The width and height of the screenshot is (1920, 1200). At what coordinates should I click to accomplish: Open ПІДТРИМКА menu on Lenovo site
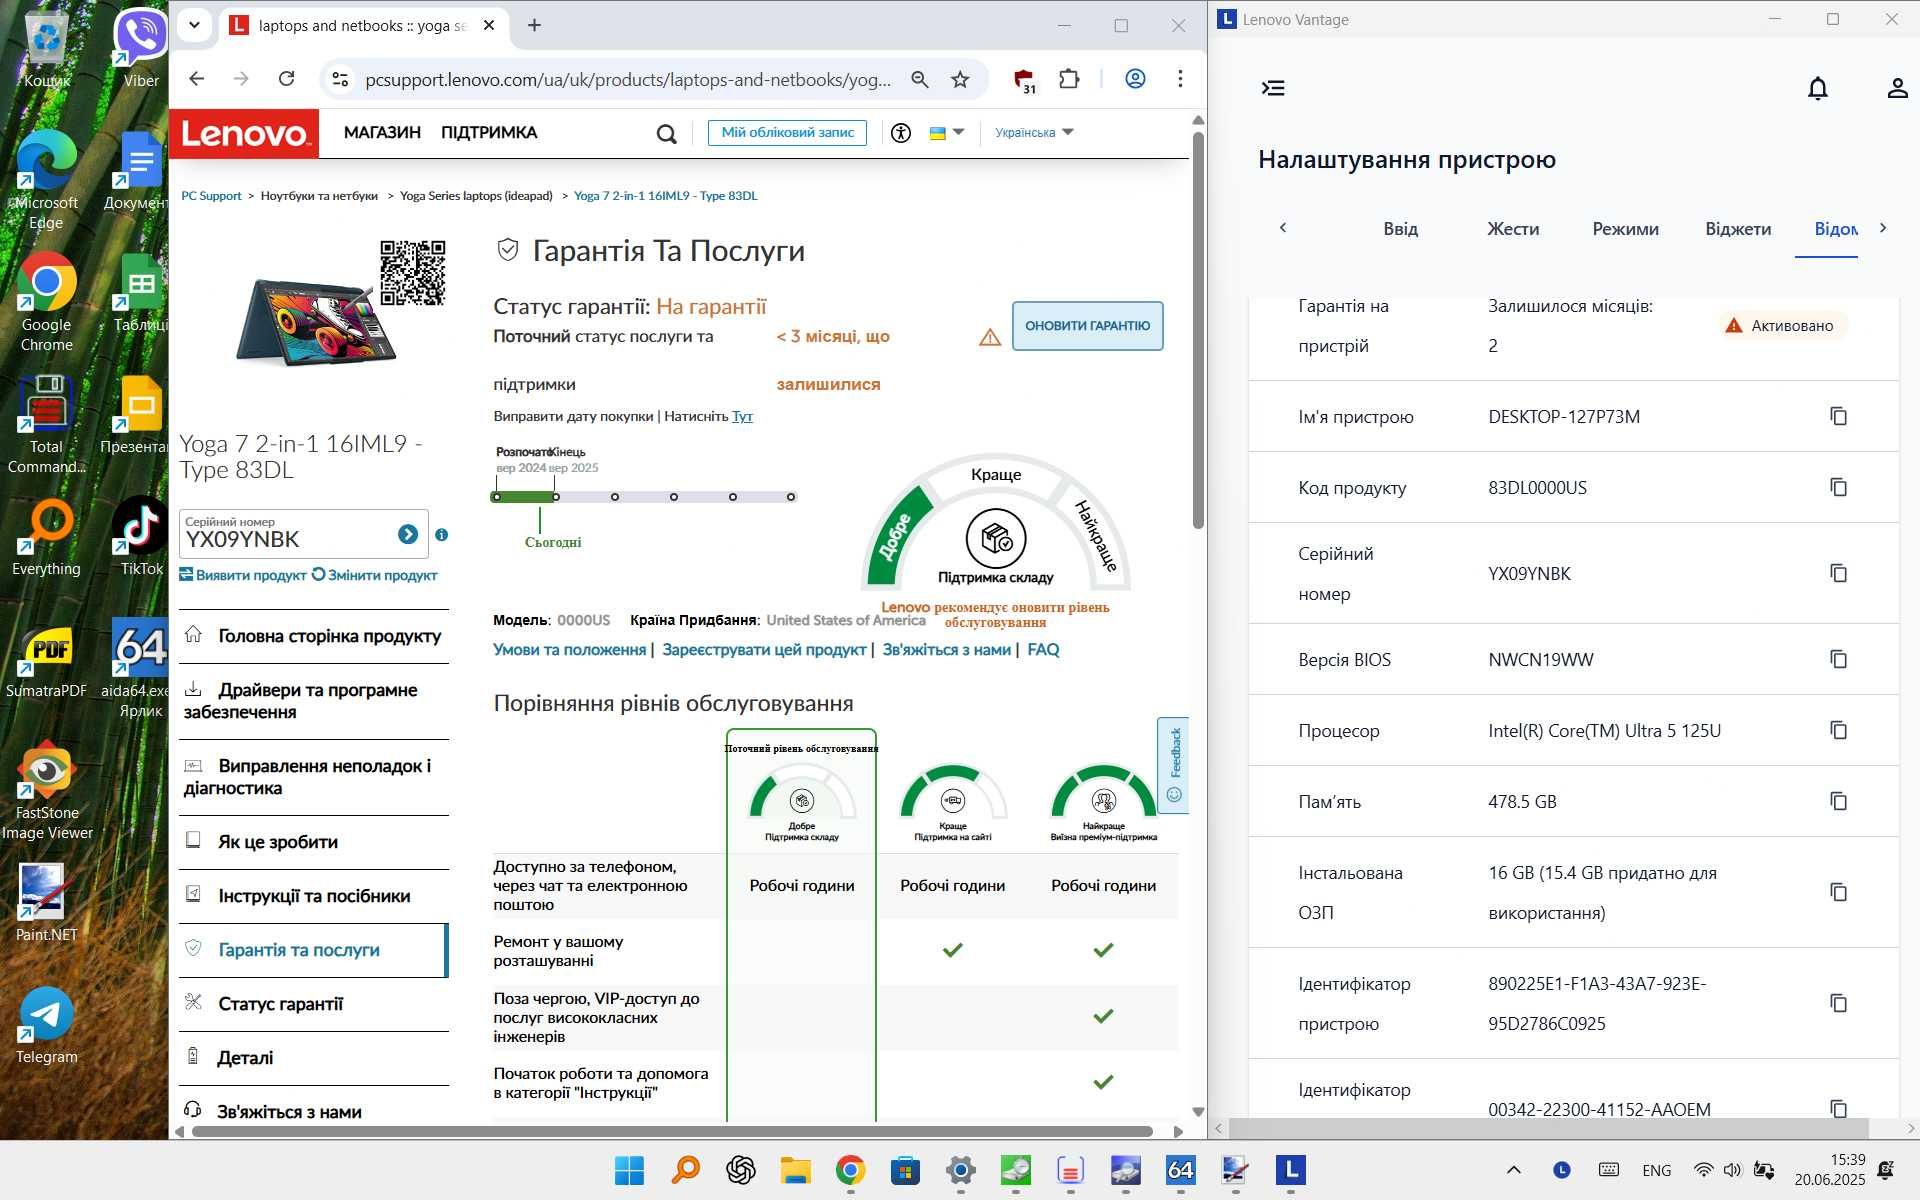tap(489, 132)
